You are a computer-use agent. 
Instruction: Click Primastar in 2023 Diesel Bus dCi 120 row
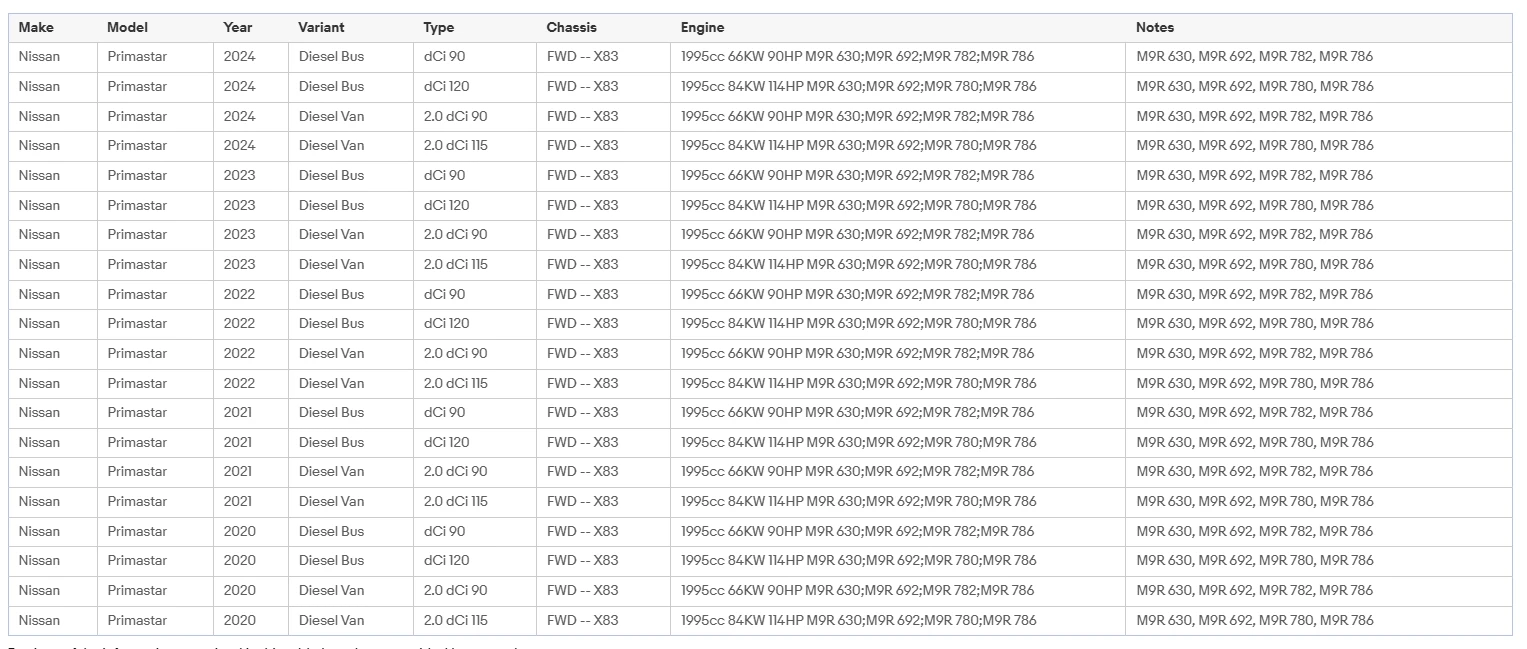coord(137,206)
